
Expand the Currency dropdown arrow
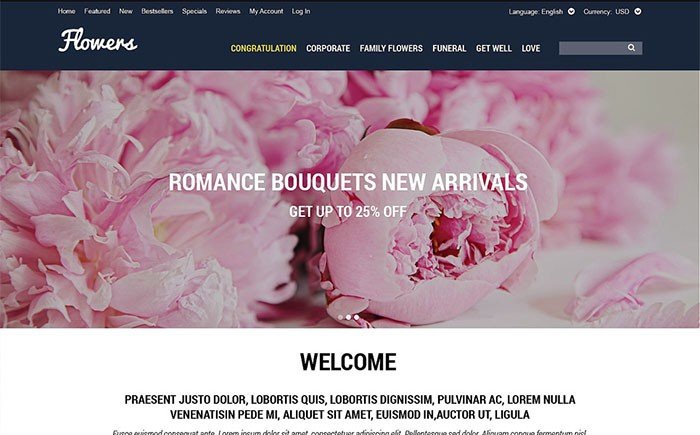(638, 12)
